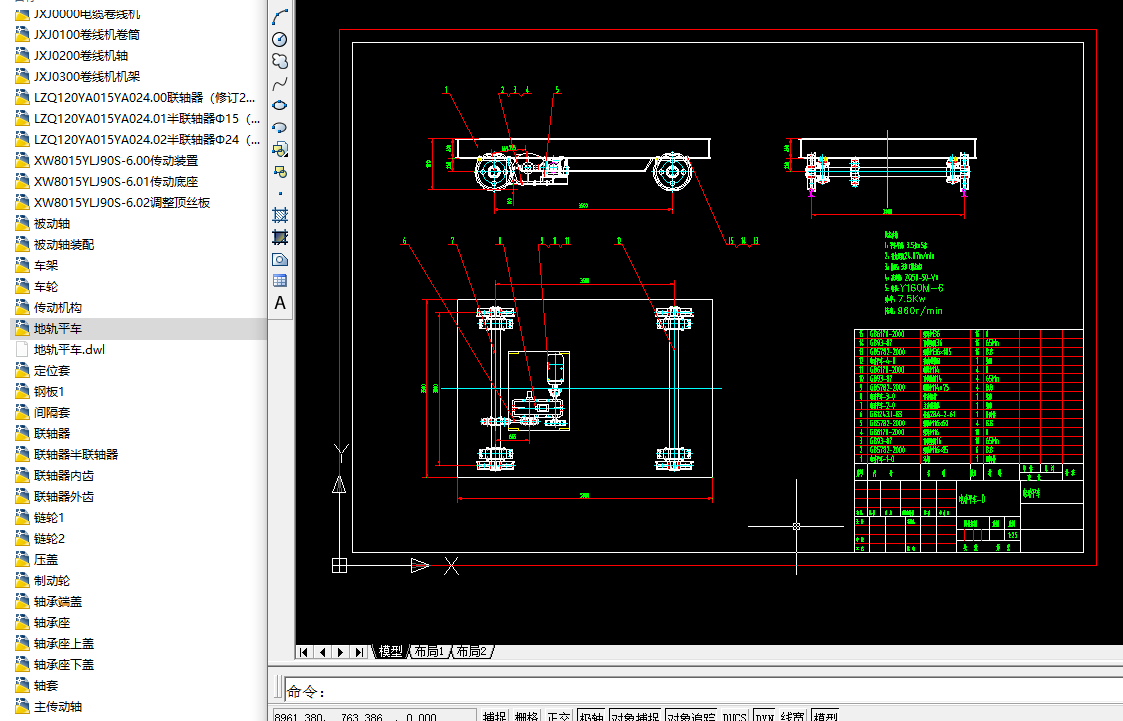The height and width of the screenshot is (721, 1123).
Task: Toggle 捕捉 snap mode in status bar
Action: [x=495, y=716]
